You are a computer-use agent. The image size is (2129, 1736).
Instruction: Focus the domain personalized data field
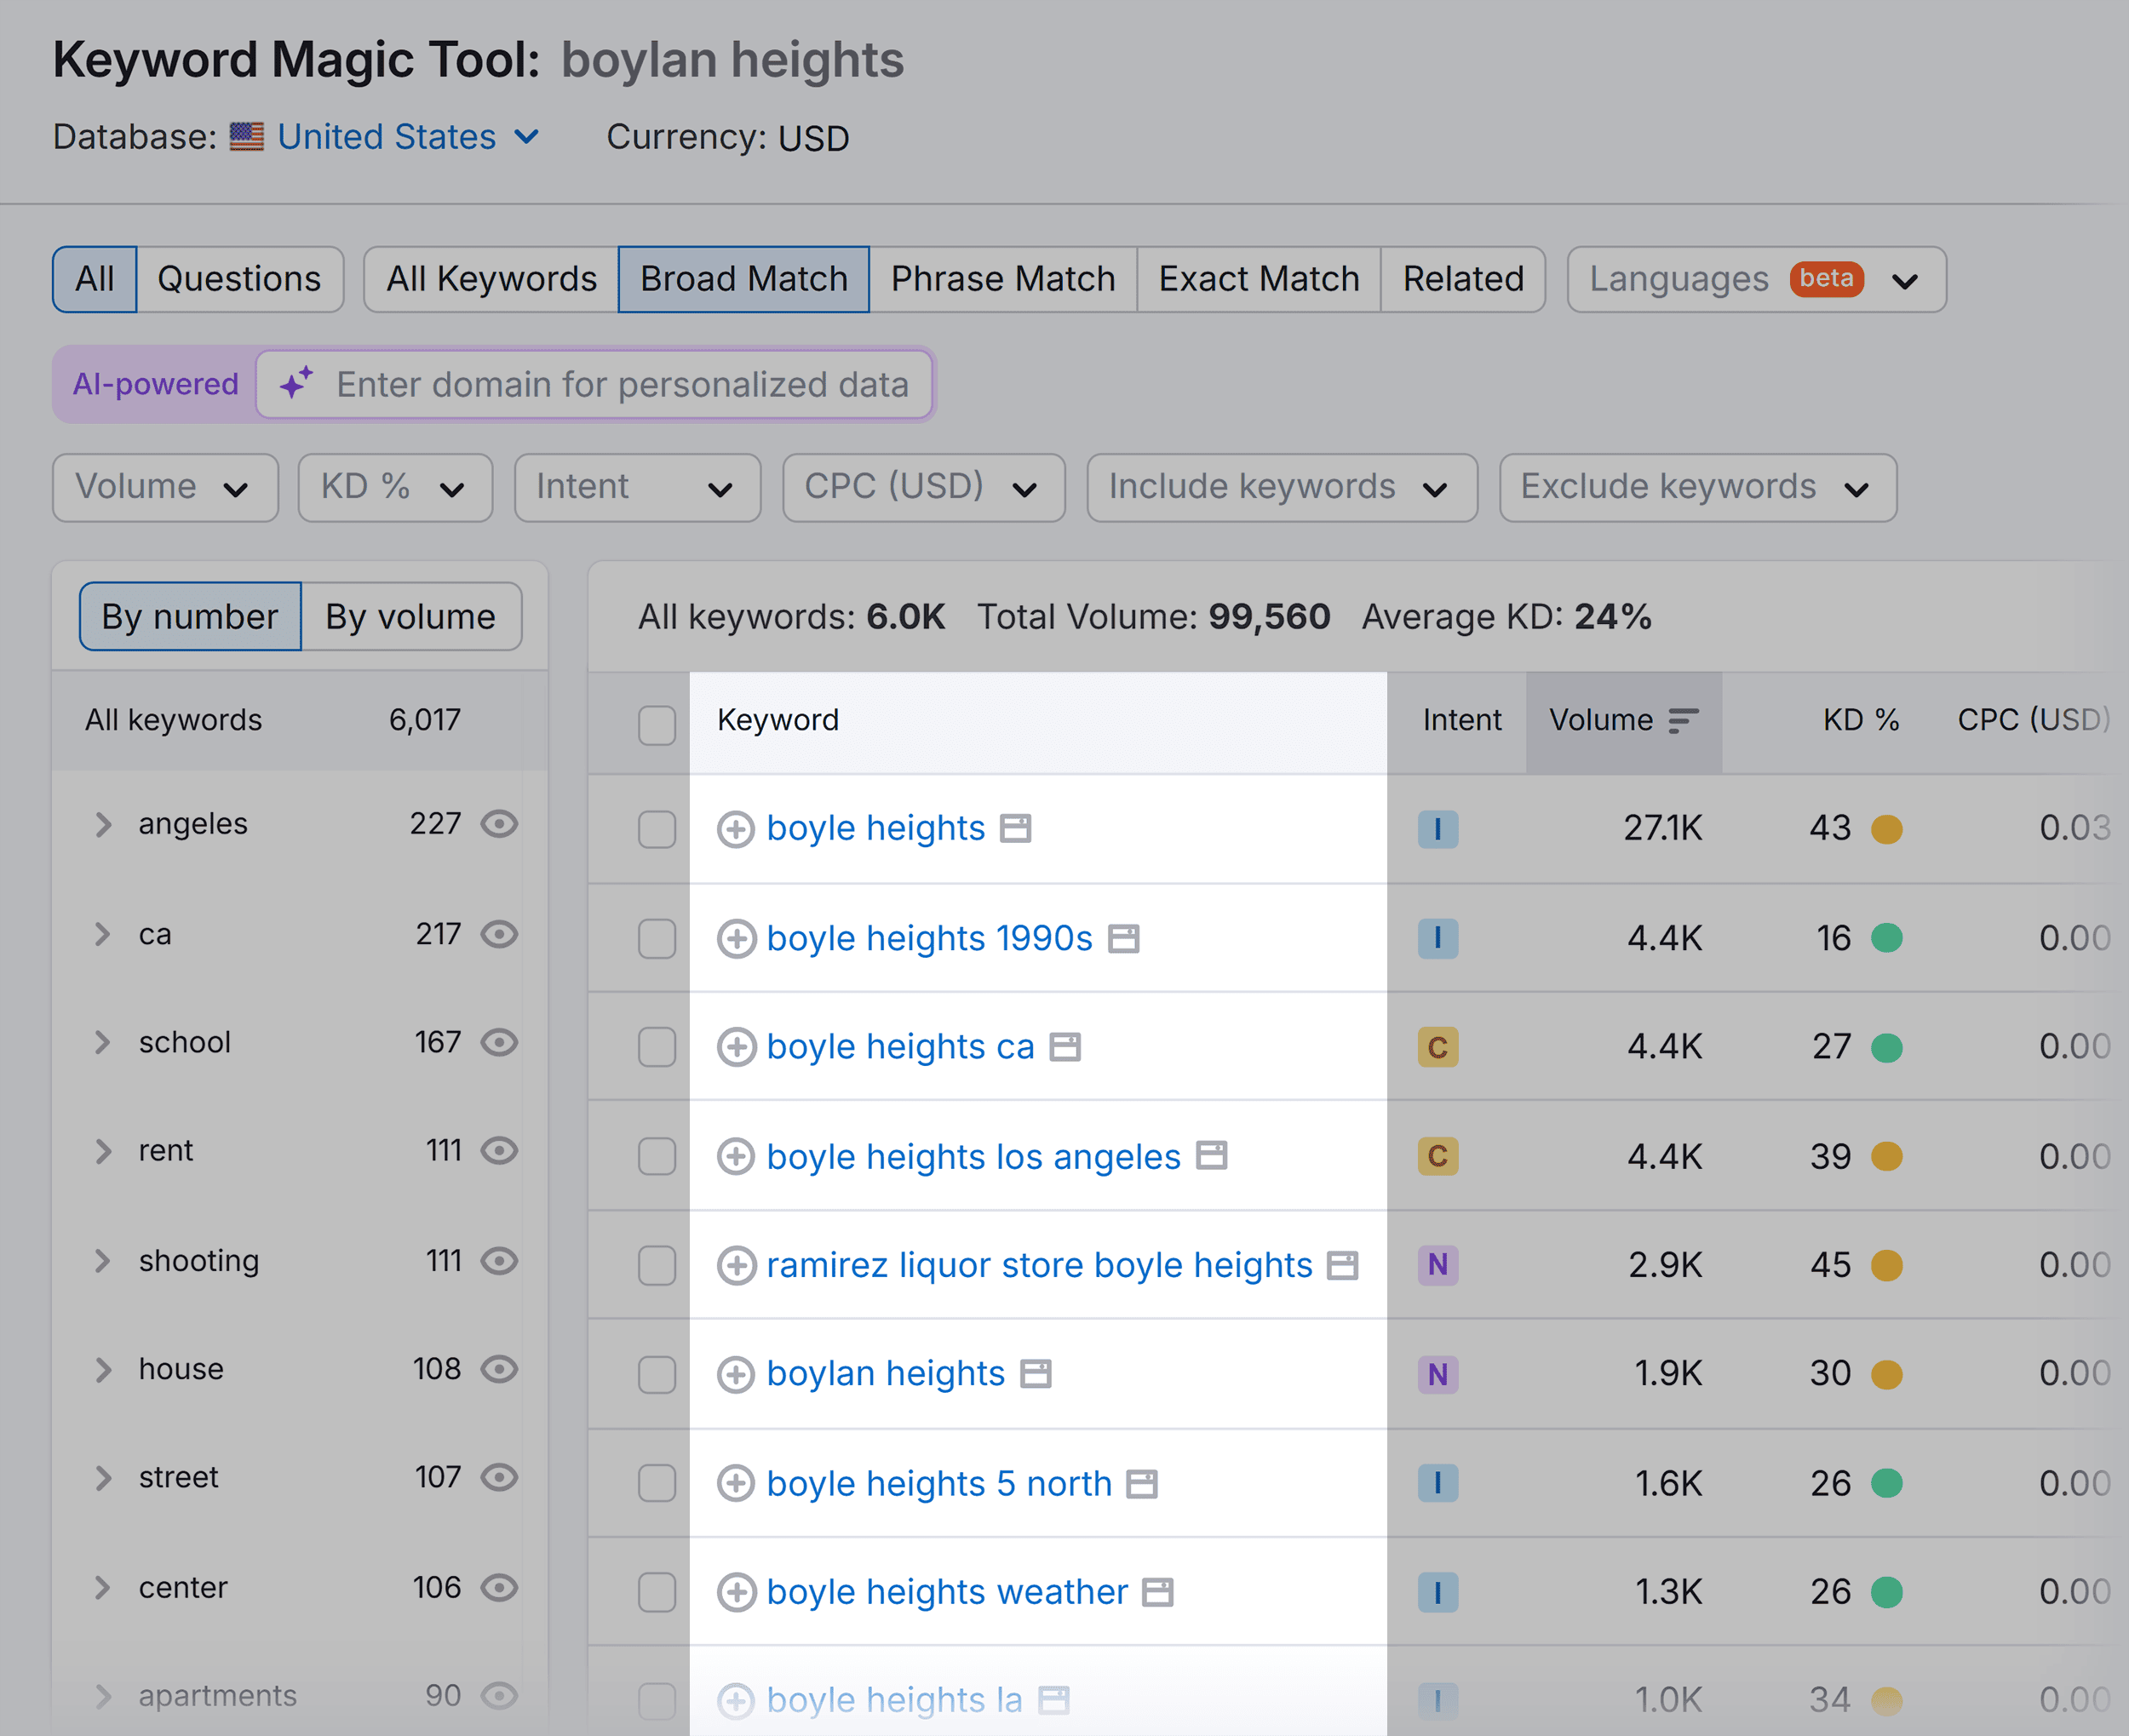(x=594, y=385)
